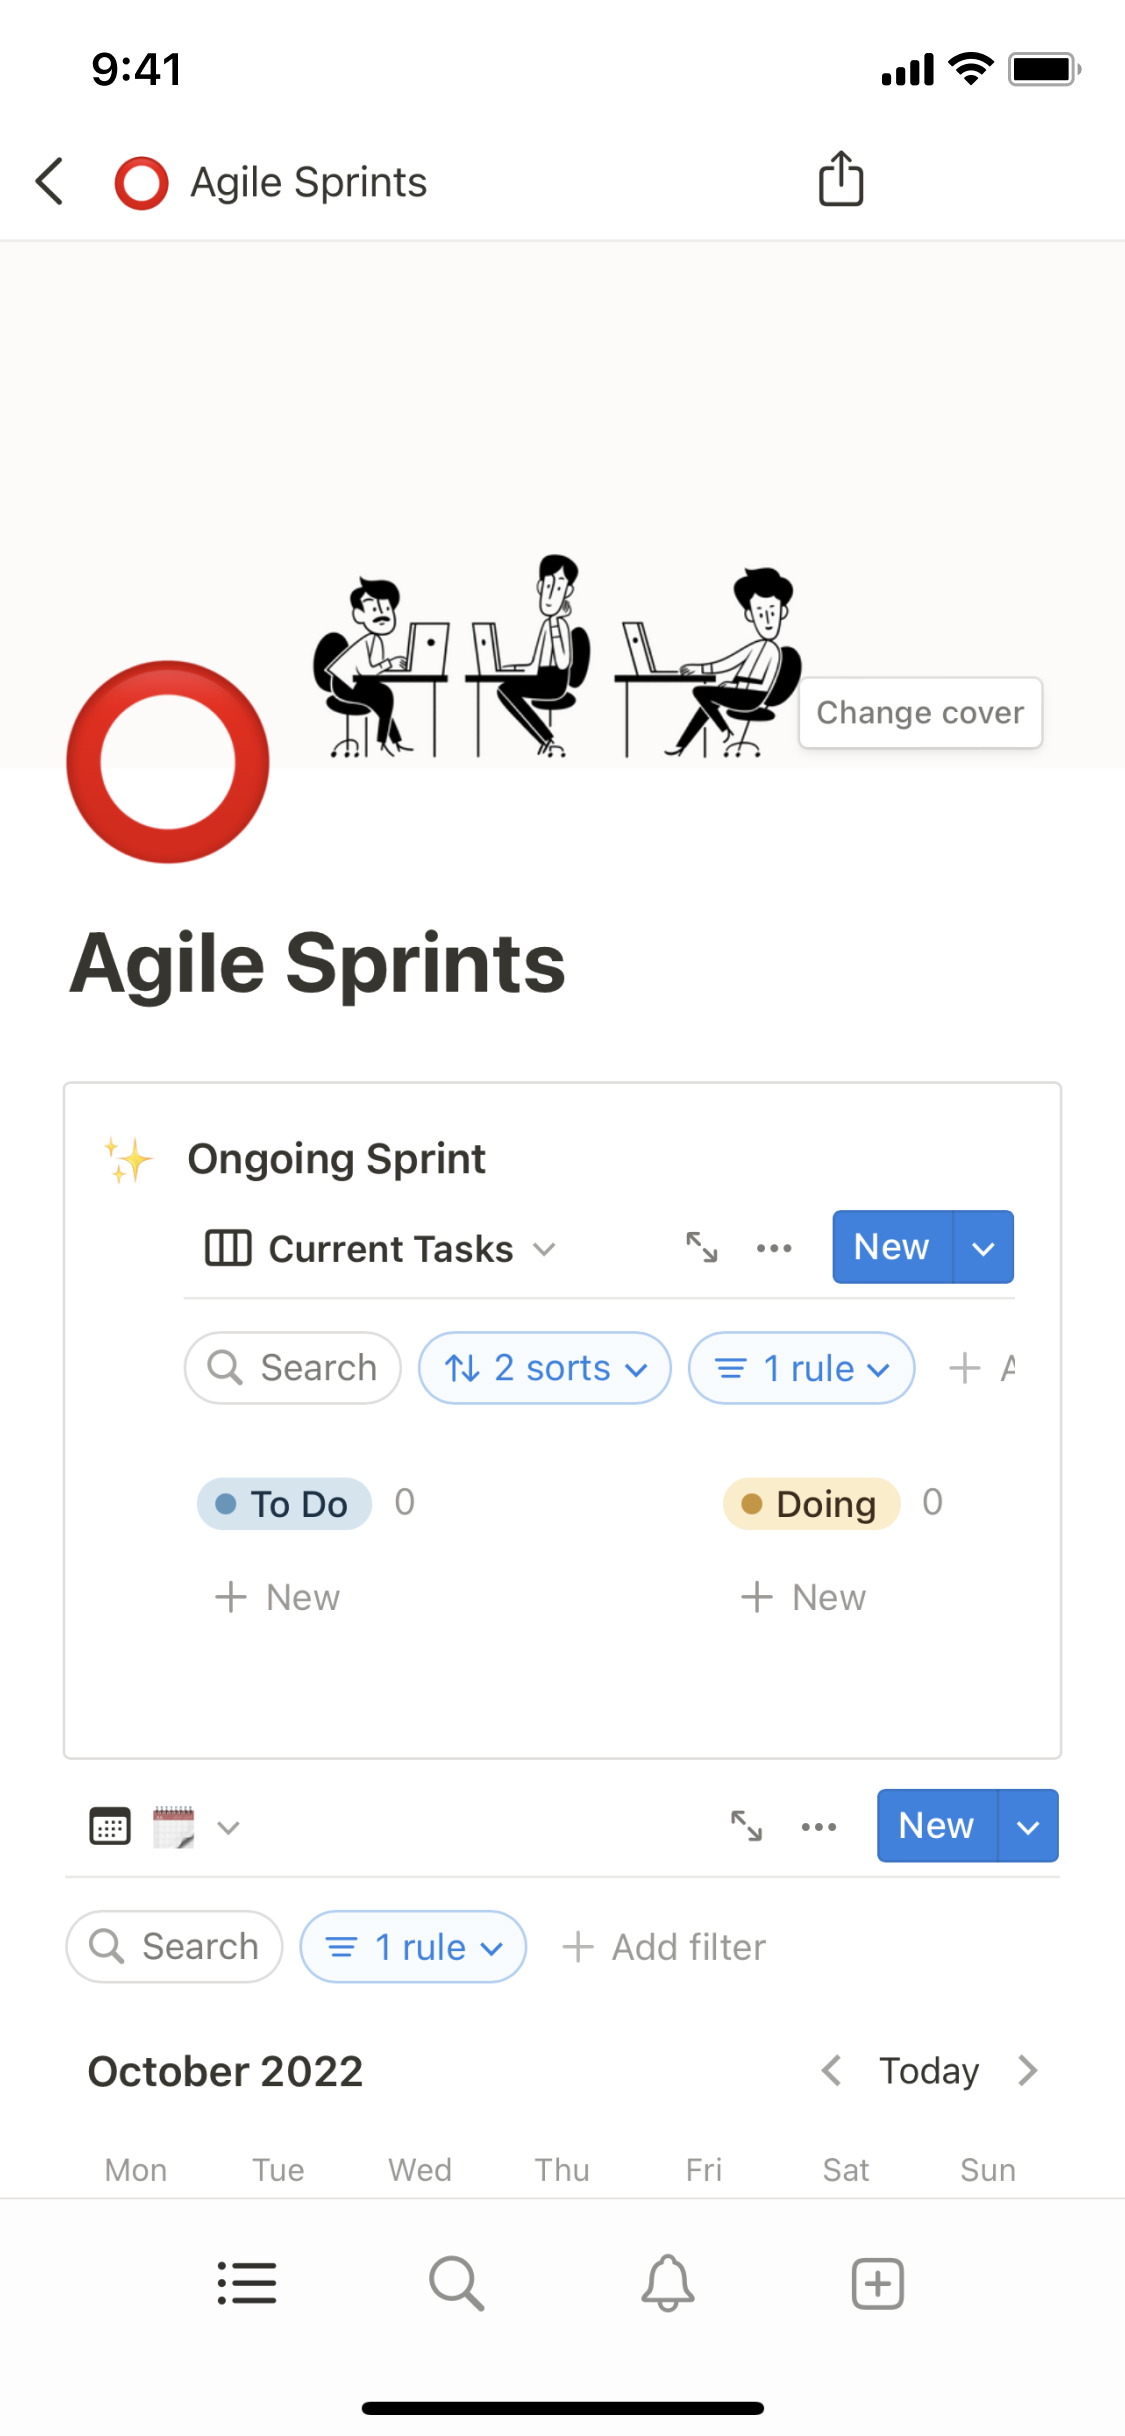
Task: Open the share sheet icon
Action: point(840,180)
